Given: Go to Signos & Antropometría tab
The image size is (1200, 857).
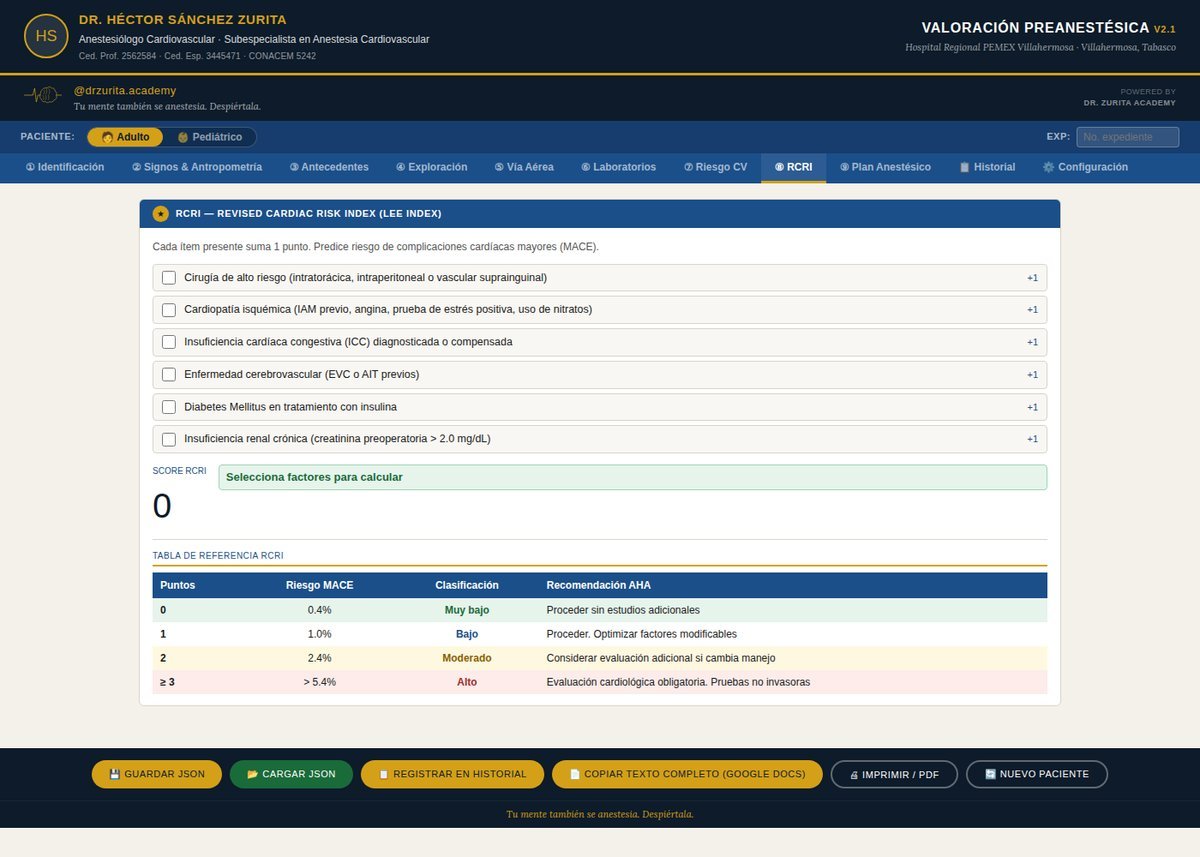Looking at the screenshot, I should pyautogui.click(x=197, y=167).
